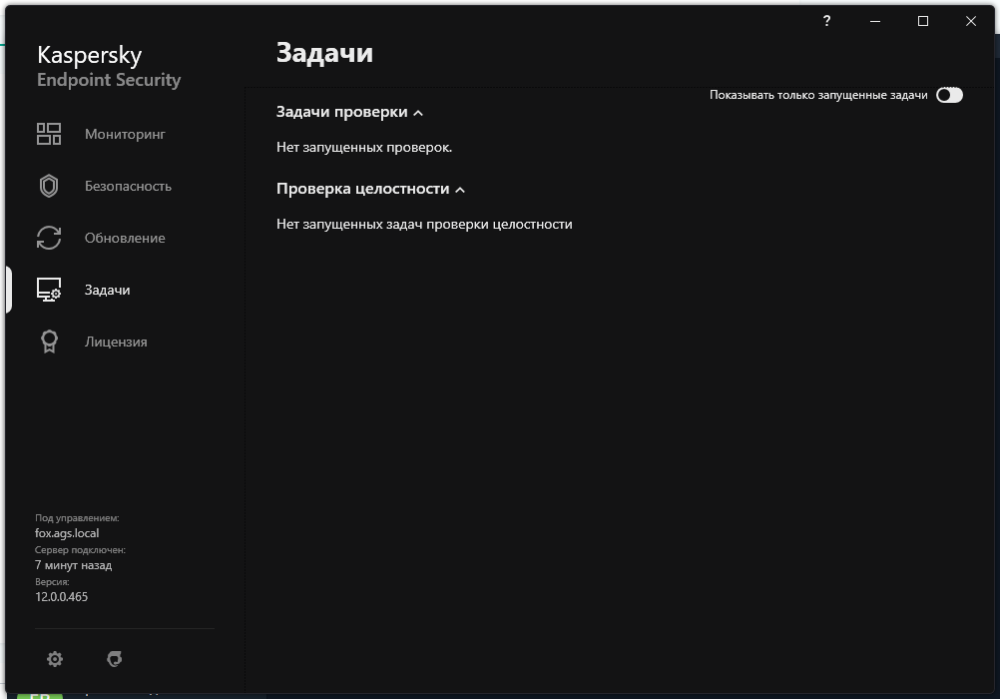The height and width of the screenshot is (699, 1000).
Task: Toggle Показывать только запущенные задачи switch
Action: [x=949, y=95]
